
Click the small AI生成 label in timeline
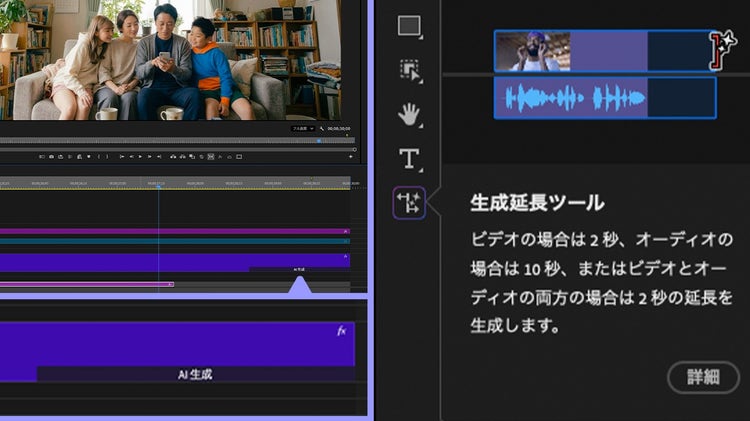pyautogui.click(x=299, y=269)
